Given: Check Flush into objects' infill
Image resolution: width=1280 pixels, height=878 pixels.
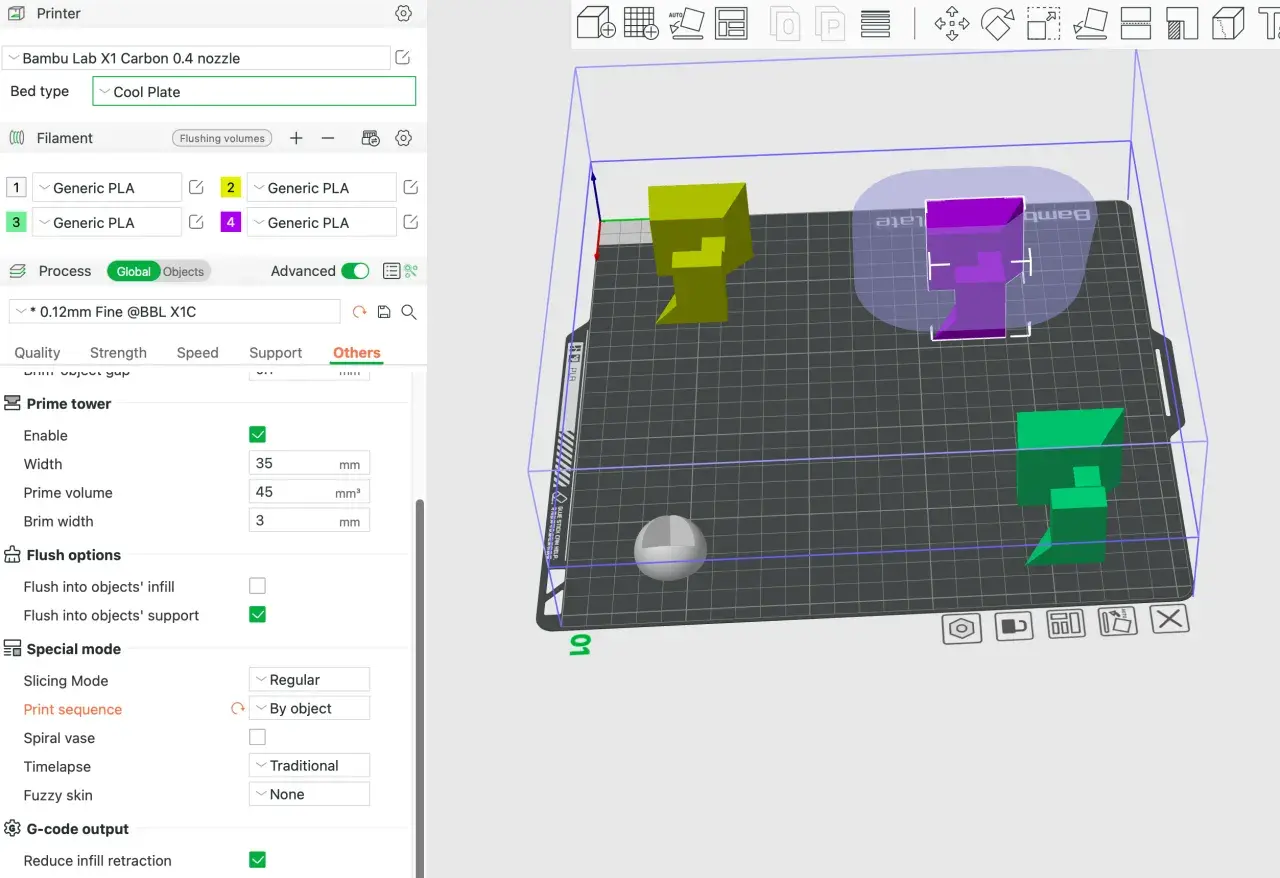Looking at the screenshot, I should click(257, 586).
